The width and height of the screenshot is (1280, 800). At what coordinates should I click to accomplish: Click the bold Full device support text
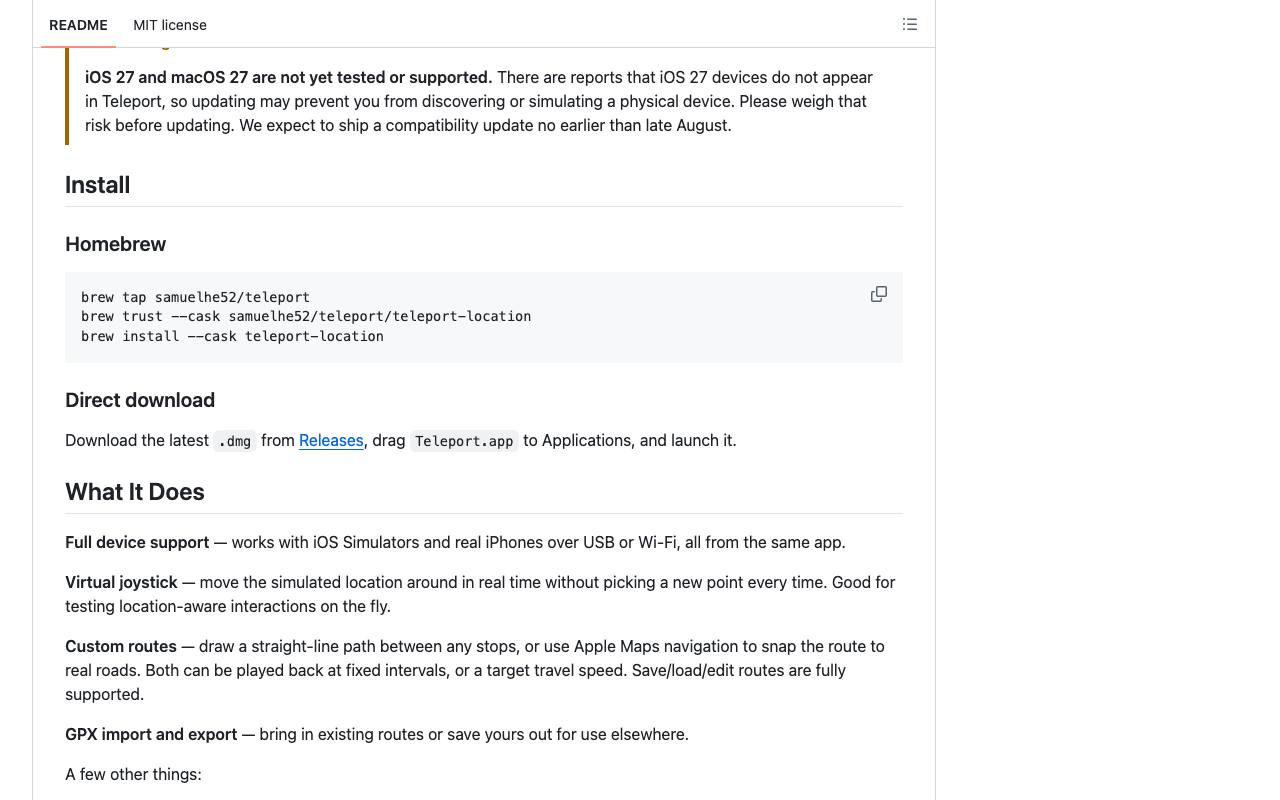137,542
